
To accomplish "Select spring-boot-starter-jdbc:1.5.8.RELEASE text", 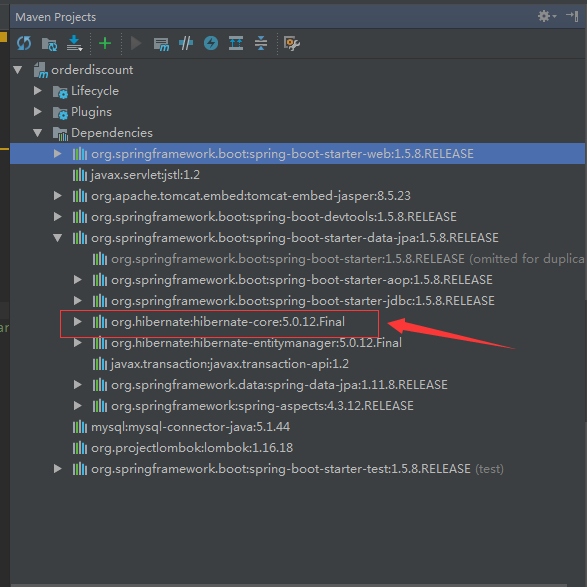I will point(303,301).
